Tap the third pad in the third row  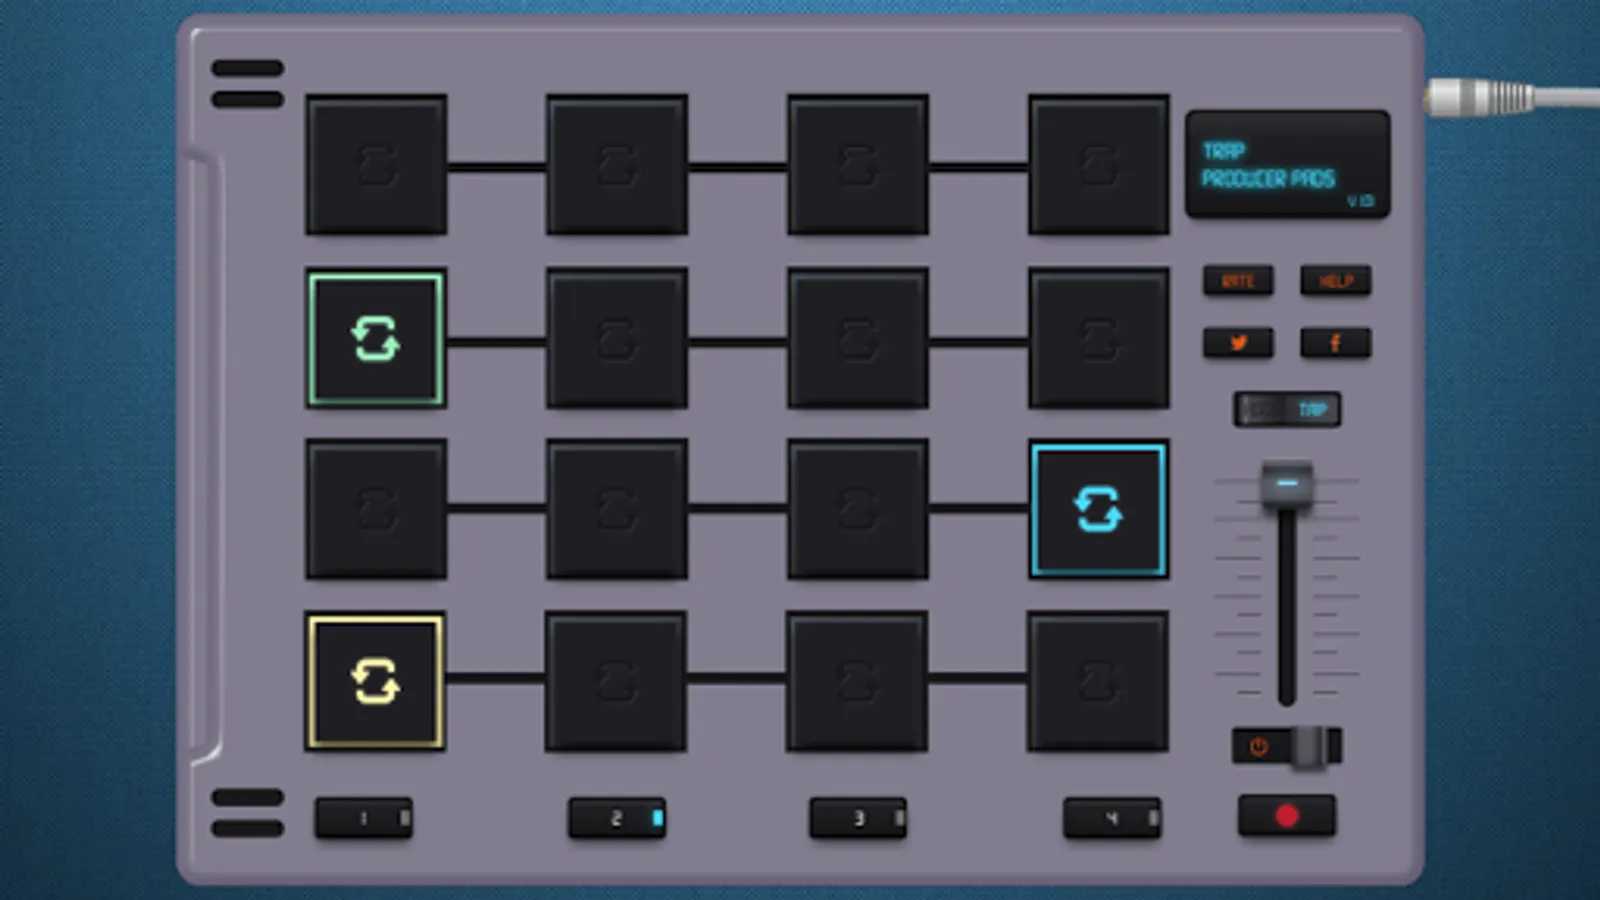(858, 510)
